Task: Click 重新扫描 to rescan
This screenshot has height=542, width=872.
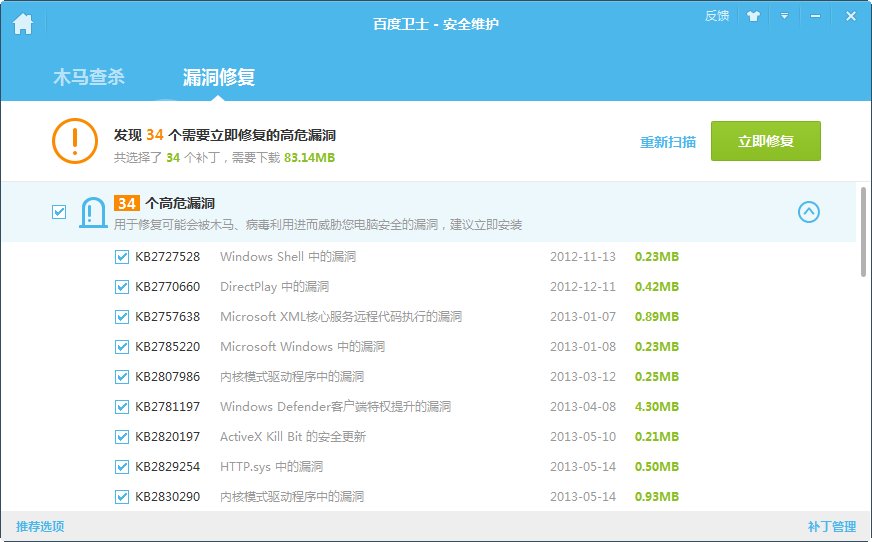Action: 668,142
